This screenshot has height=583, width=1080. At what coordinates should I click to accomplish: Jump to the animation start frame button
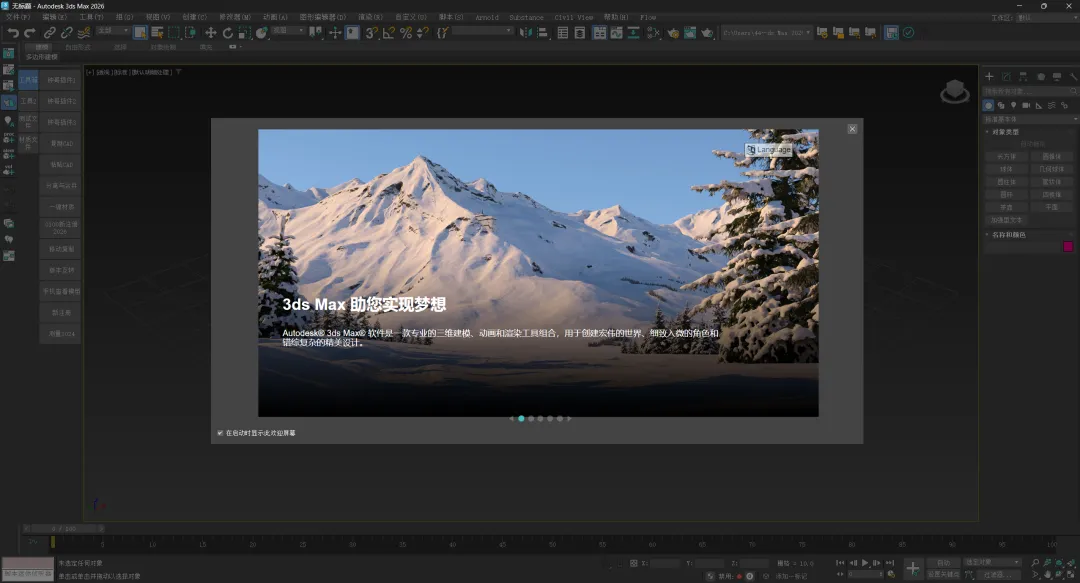(x=840, y=563)
